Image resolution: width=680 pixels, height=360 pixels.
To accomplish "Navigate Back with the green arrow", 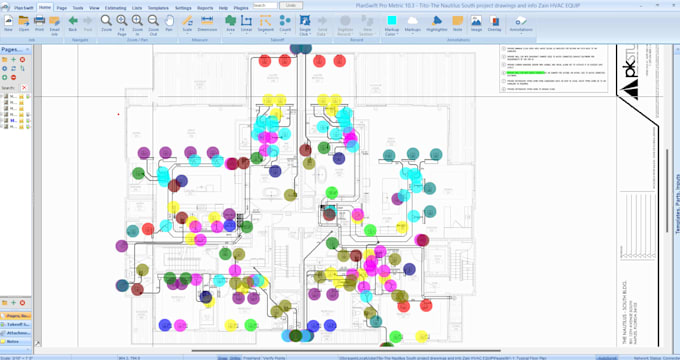I will pyautogui.click(x=73, y=23).
